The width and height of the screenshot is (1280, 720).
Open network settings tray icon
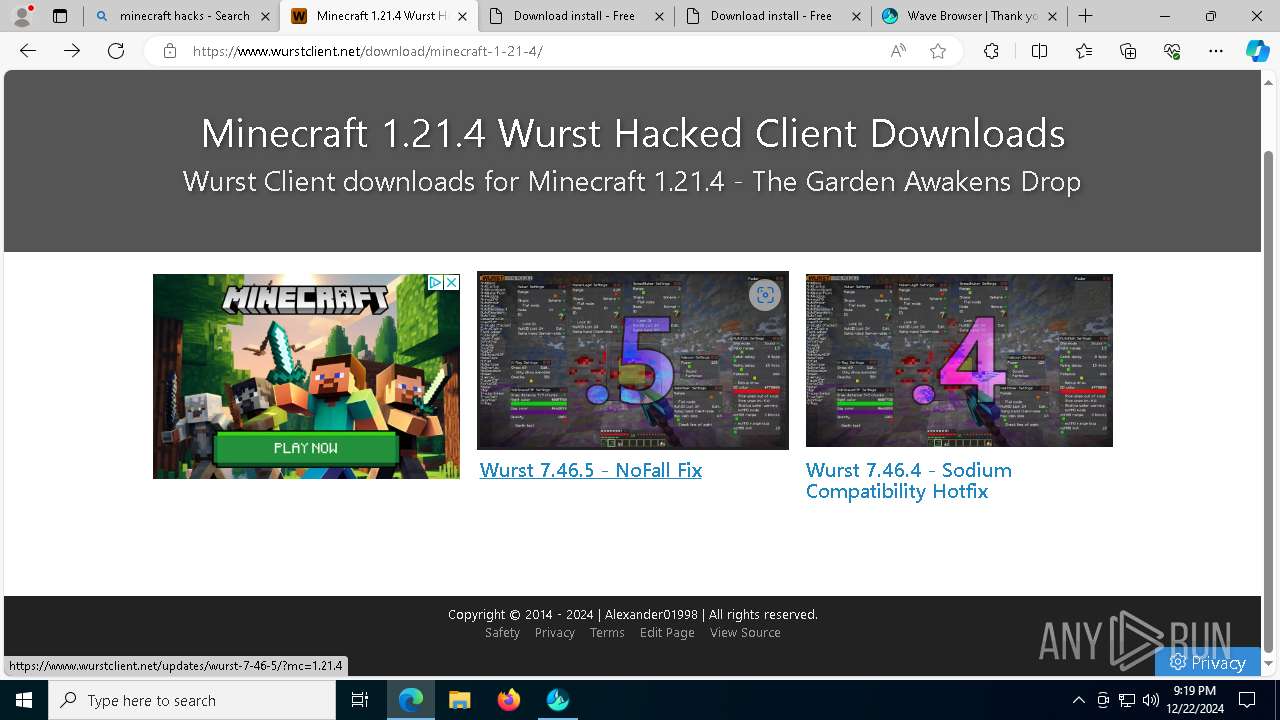pos(1127,700)
